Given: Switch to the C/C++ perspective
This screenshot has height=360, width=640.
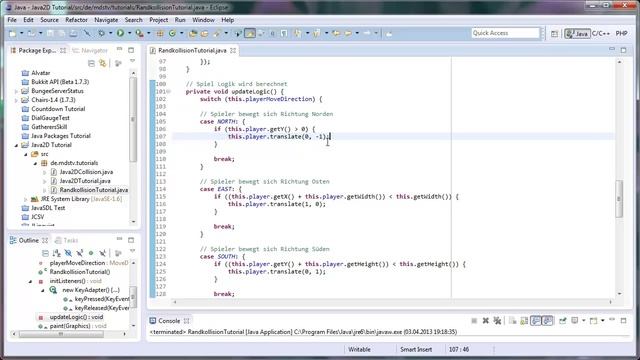Looking at the screenshot, I should tap(601, 33).
